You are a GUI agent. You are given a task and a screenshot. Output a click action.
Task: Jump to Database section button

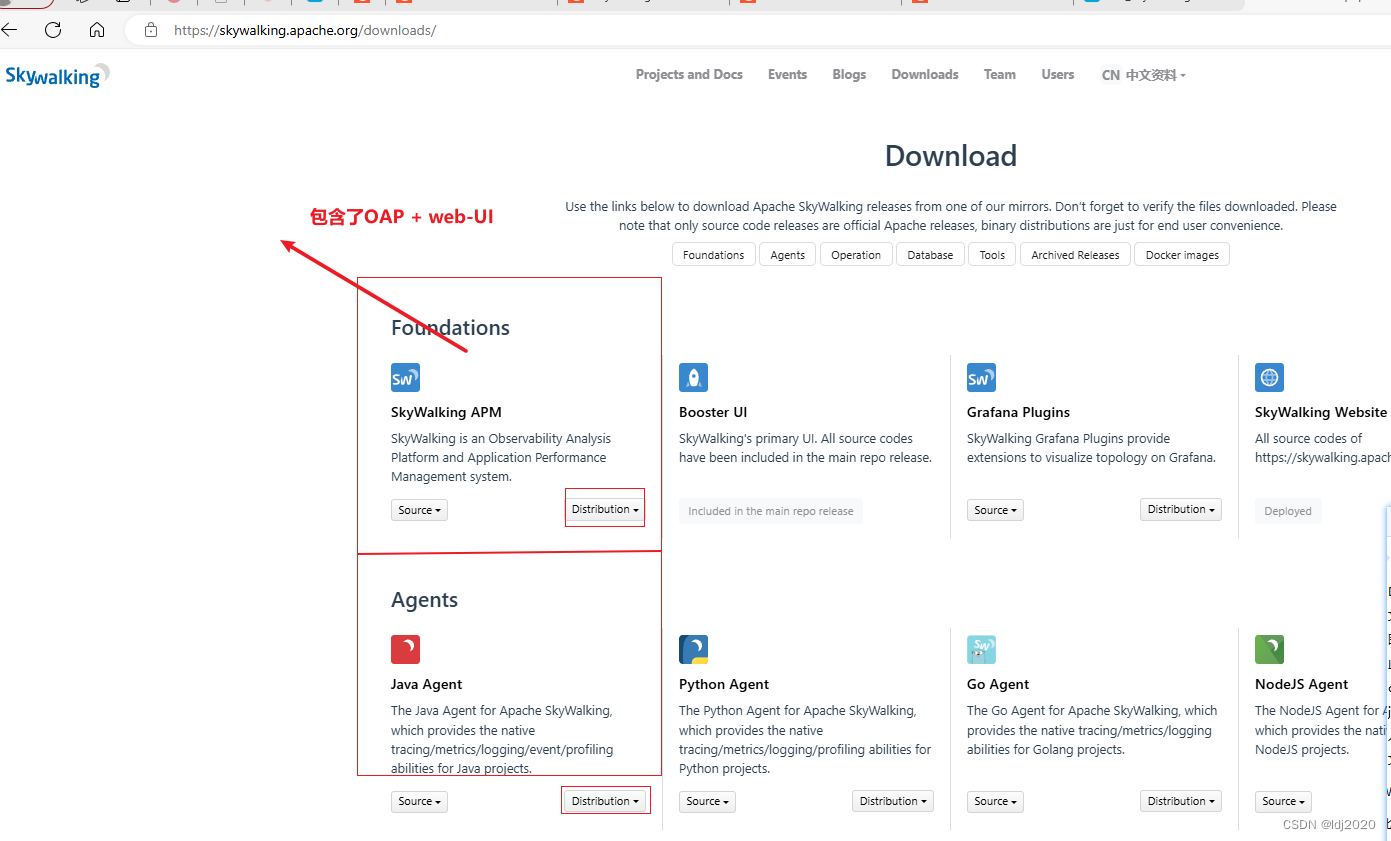point(931,254)
